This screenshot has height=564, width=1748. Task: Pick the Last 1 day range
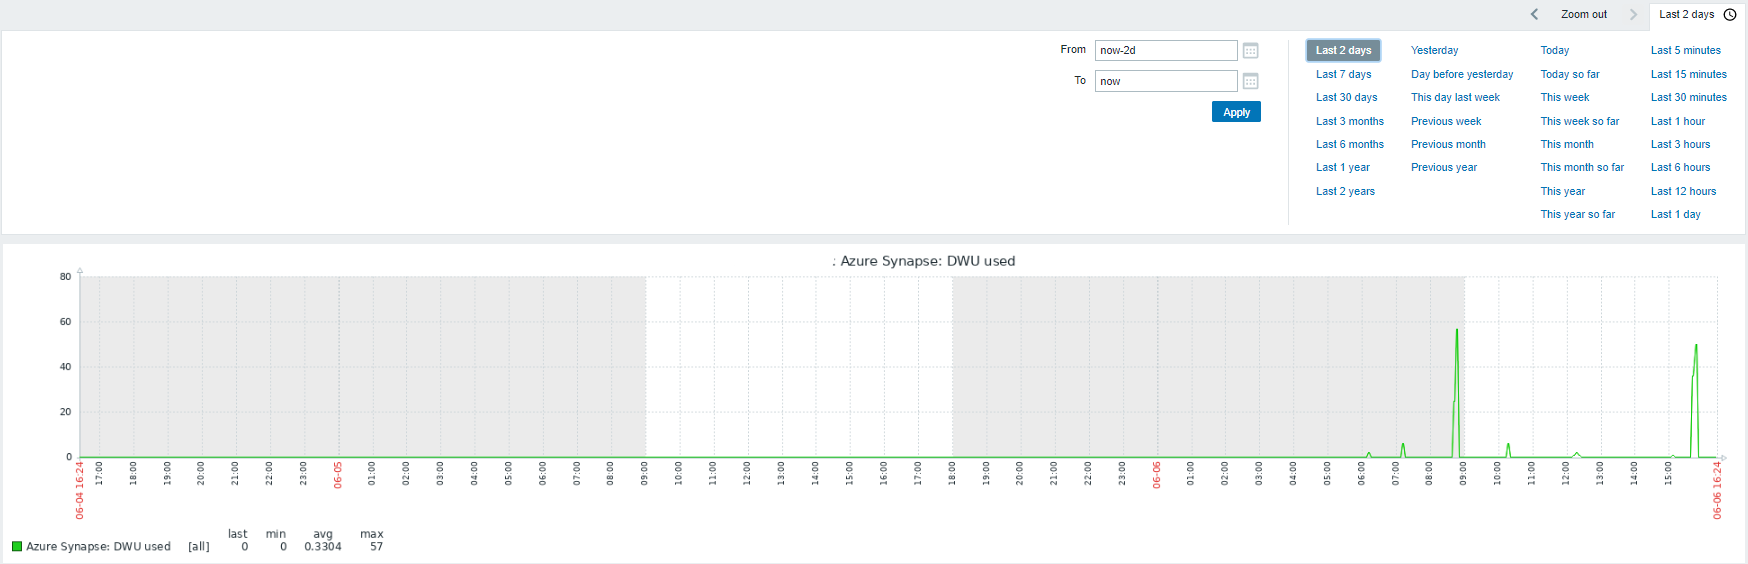tap(1675, 214)
